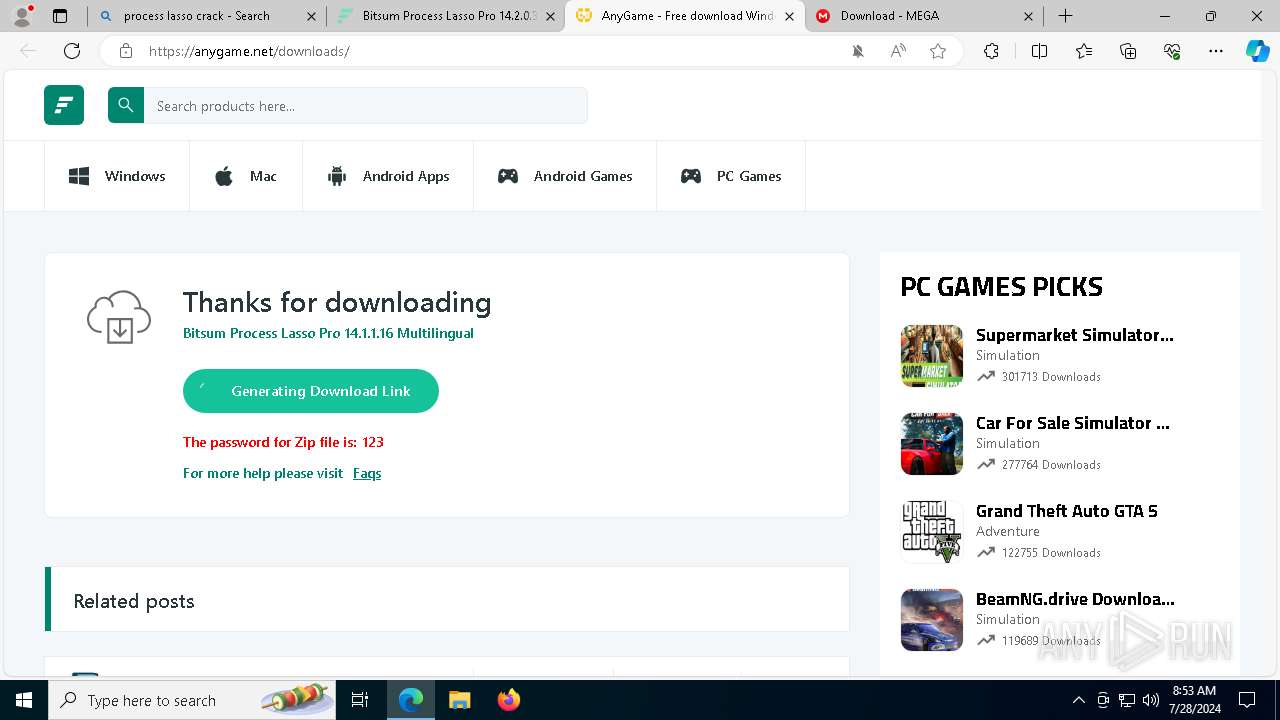The image size is (1280, 720).
Task: Show hidden system tray icons
Action: [1078, 700]
